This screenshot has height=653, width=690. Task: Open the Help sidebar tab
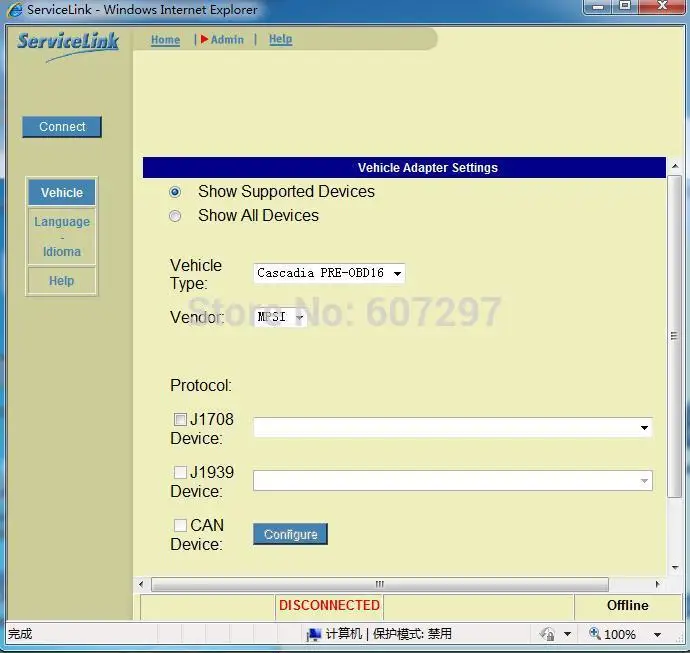(62, 281)
